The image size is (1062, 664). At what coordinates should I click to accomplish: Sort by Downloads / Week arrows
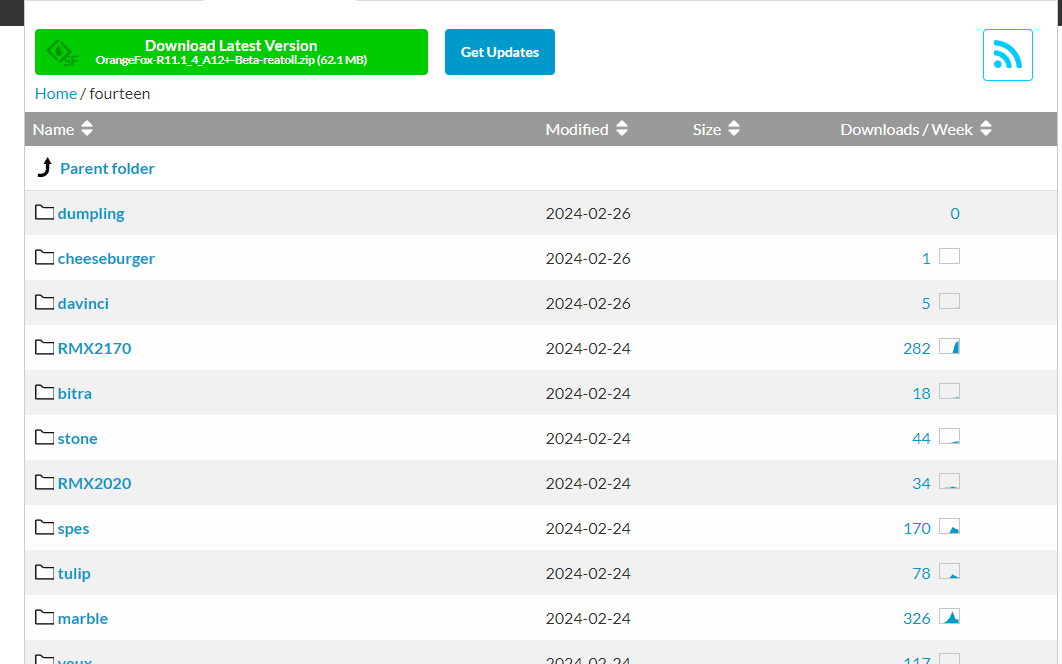point(985,129)
